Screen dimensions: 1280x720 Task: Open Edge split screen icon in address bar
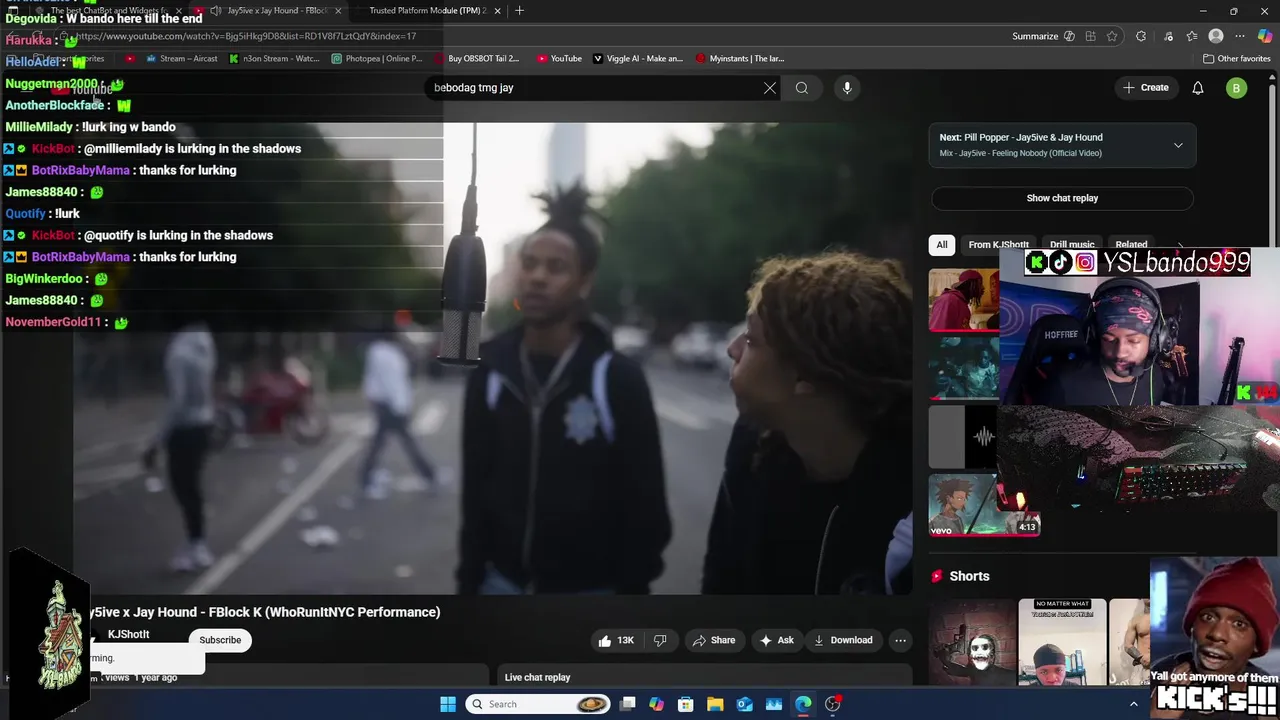coord(1090,36)
